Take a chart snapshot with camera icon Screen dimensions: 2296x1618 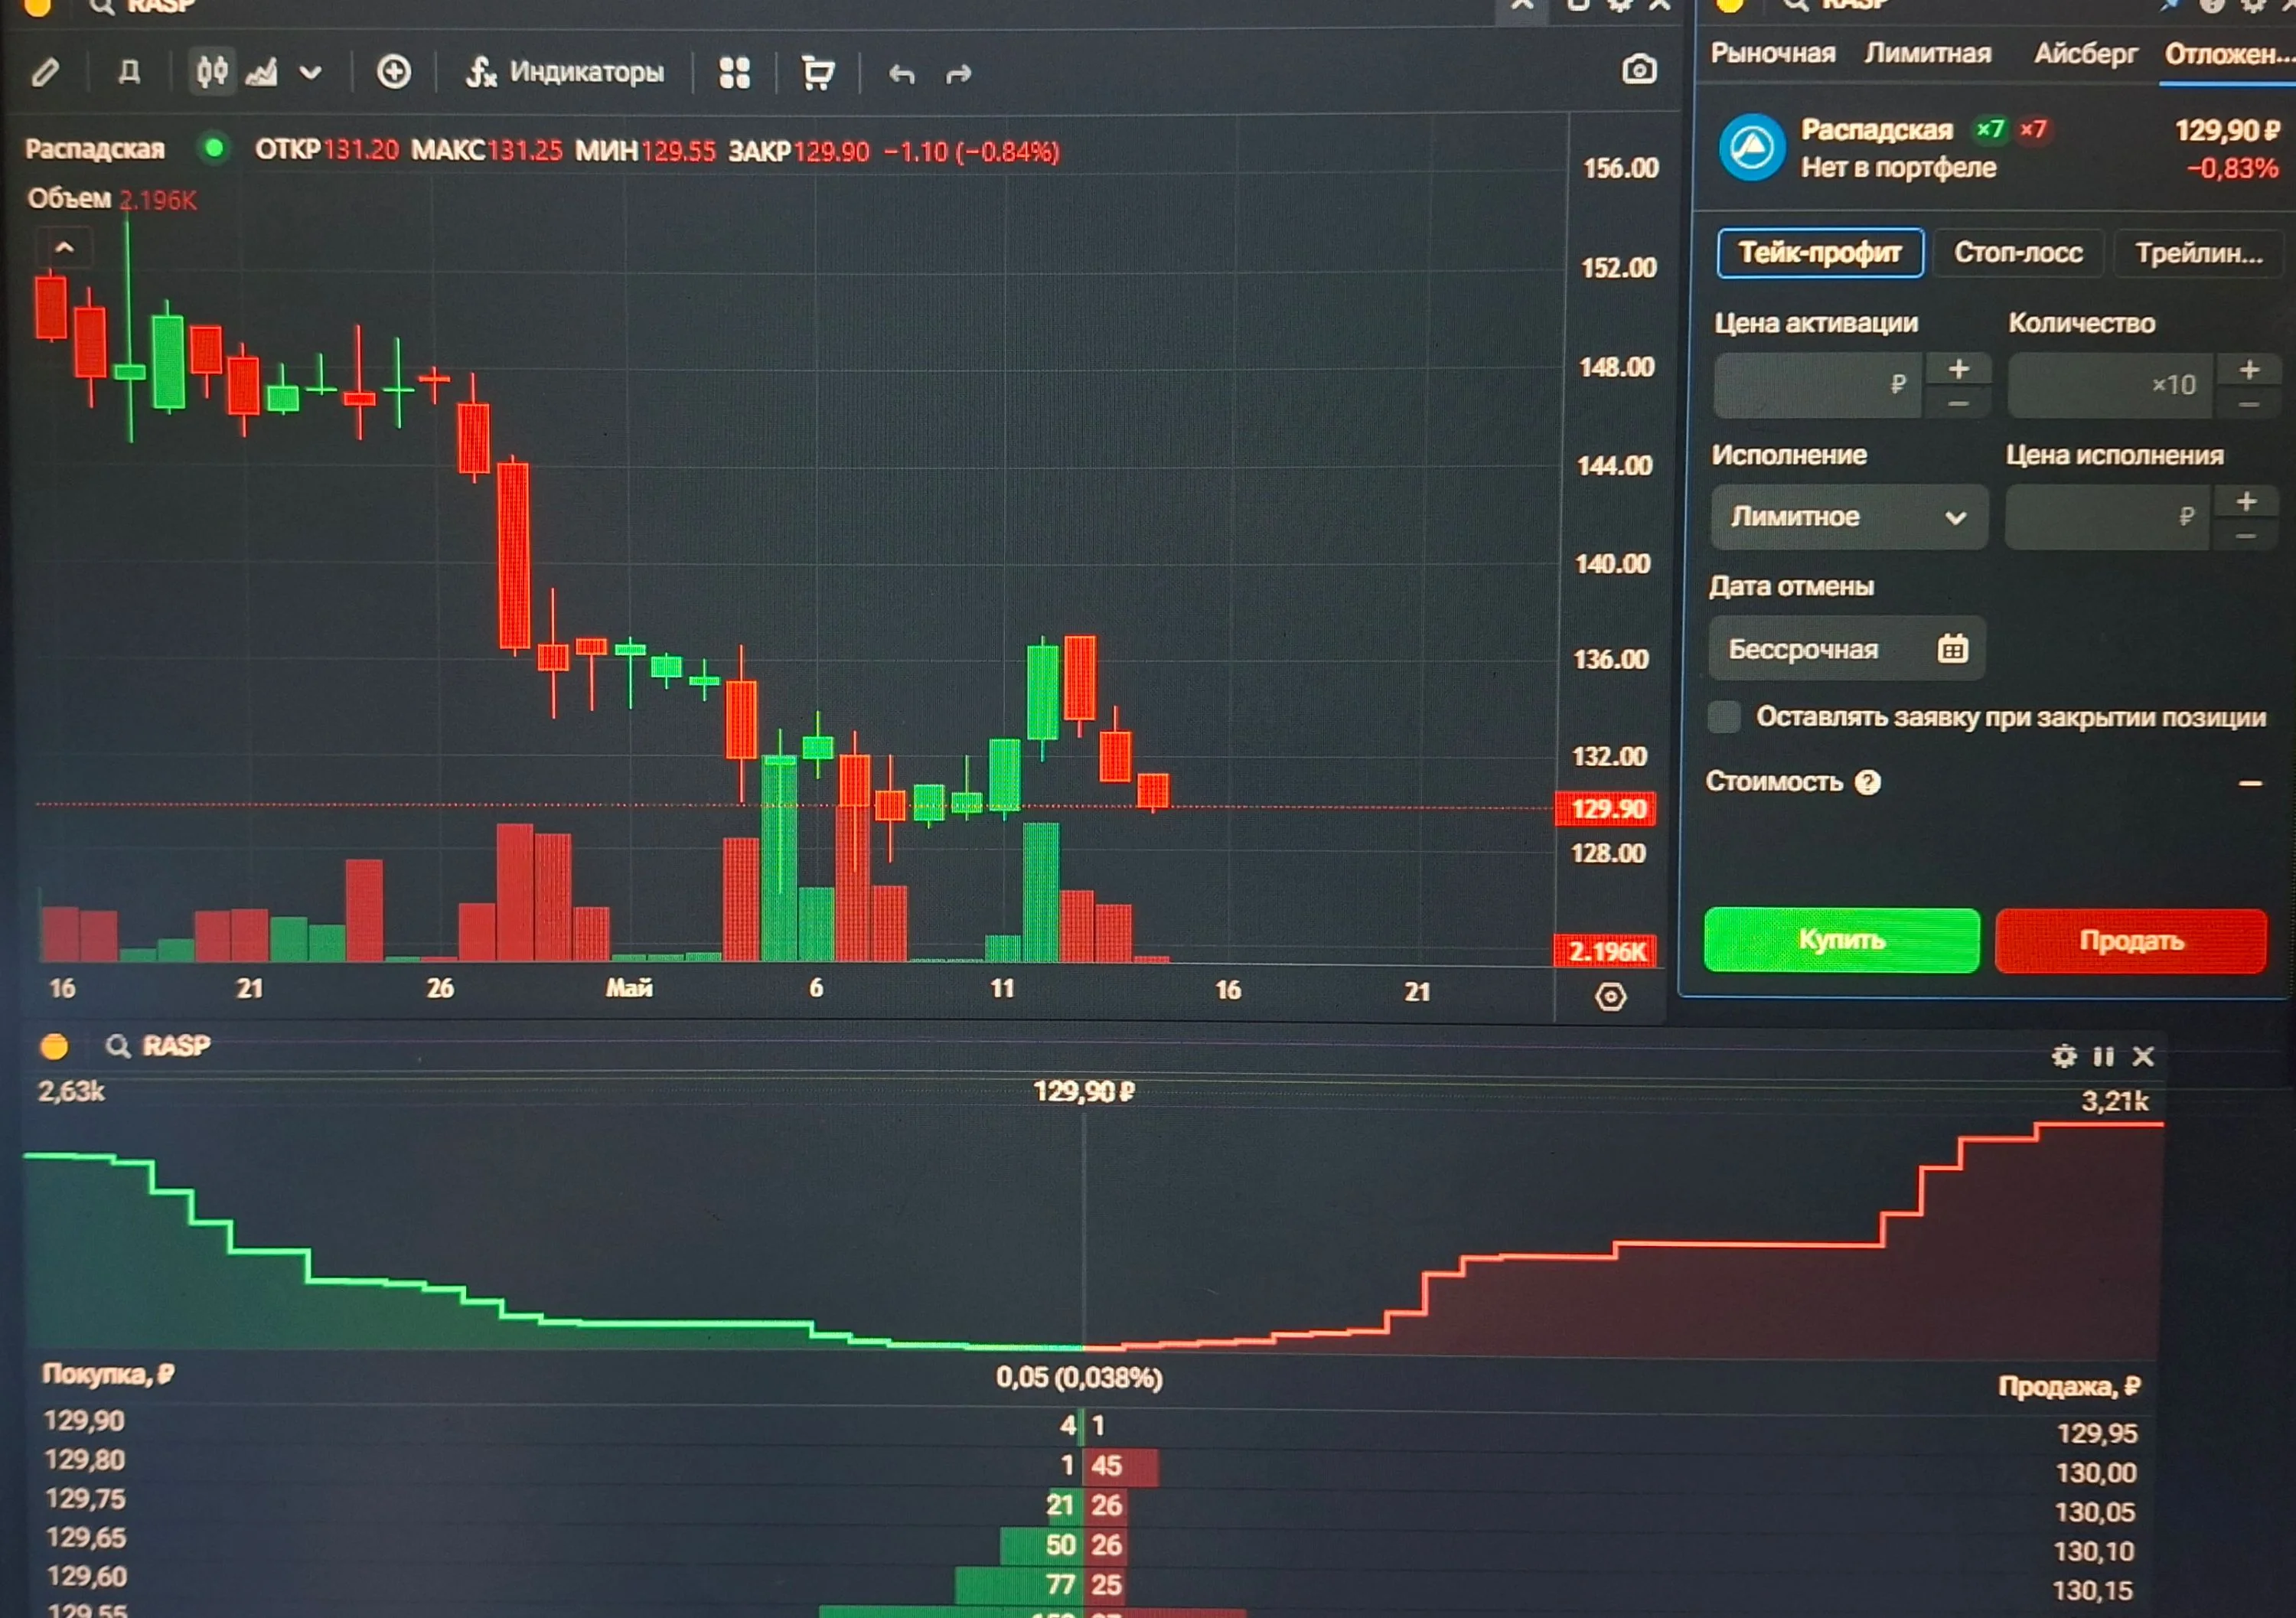click(1639, 70)
